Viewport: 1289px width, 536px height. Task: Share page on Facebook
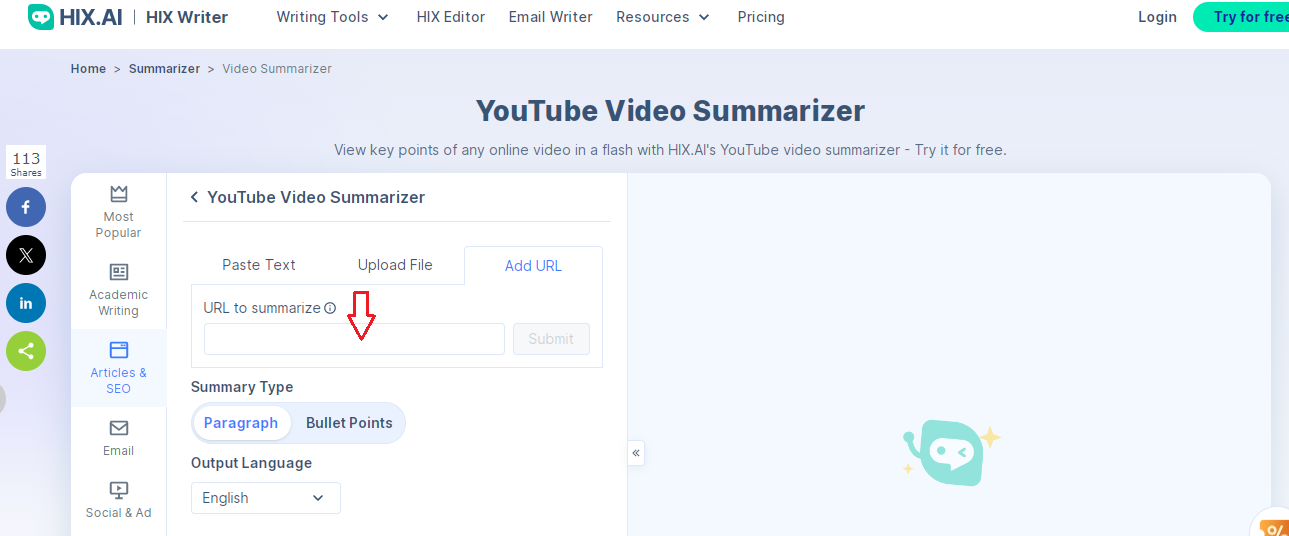26,207
